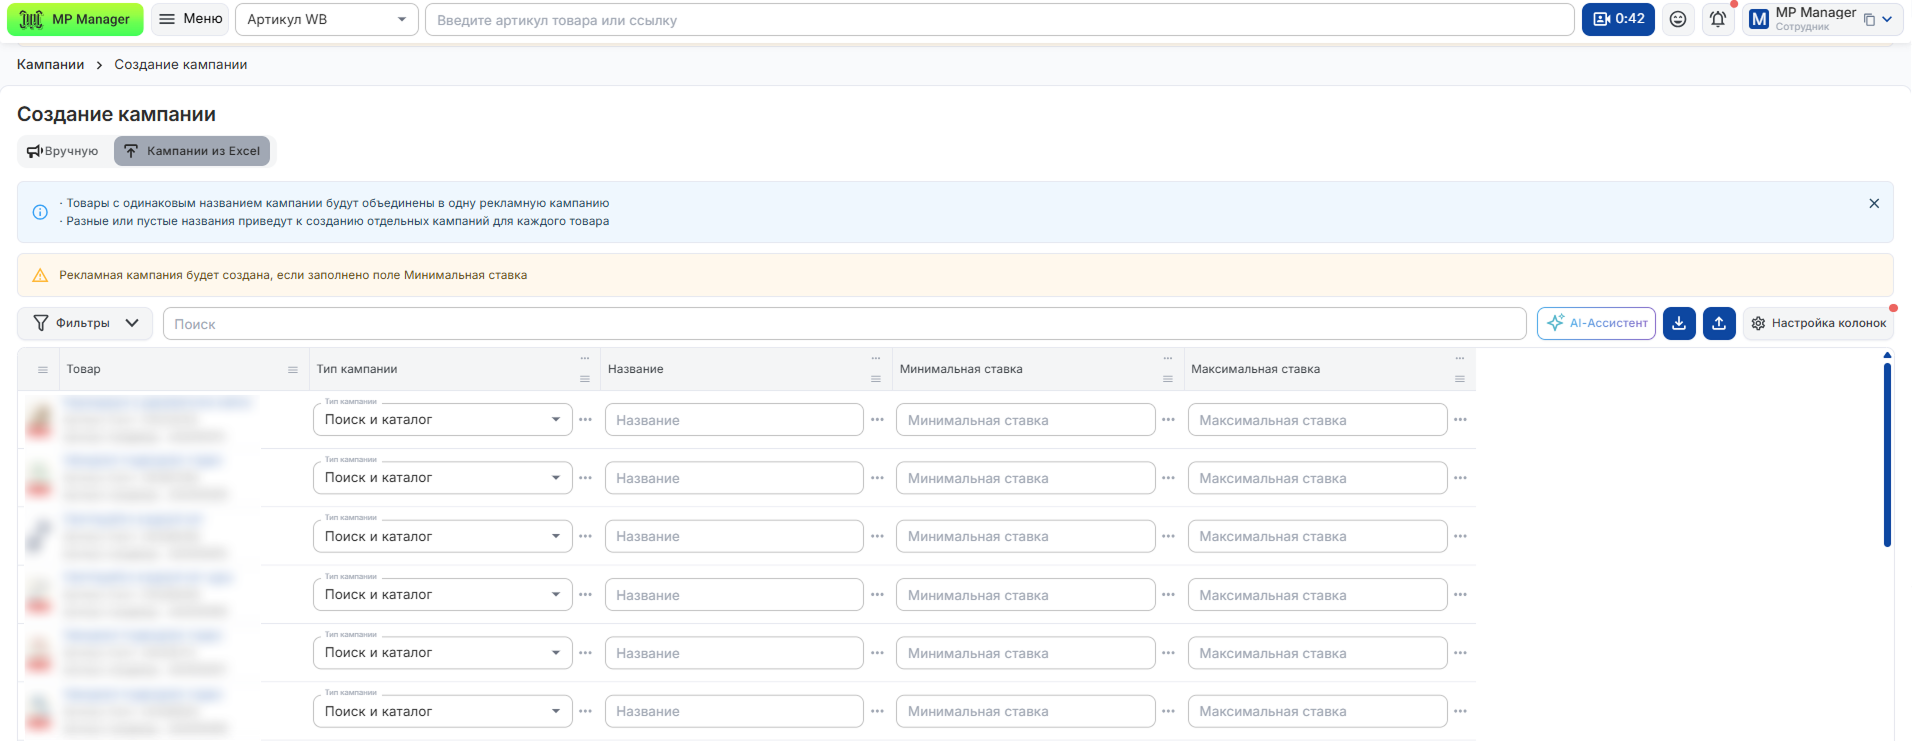Screen dimensions: 1912x741
Task: Go to Кампании breadcrumb link
Action: pyautogui.click(x=50, y=64)
